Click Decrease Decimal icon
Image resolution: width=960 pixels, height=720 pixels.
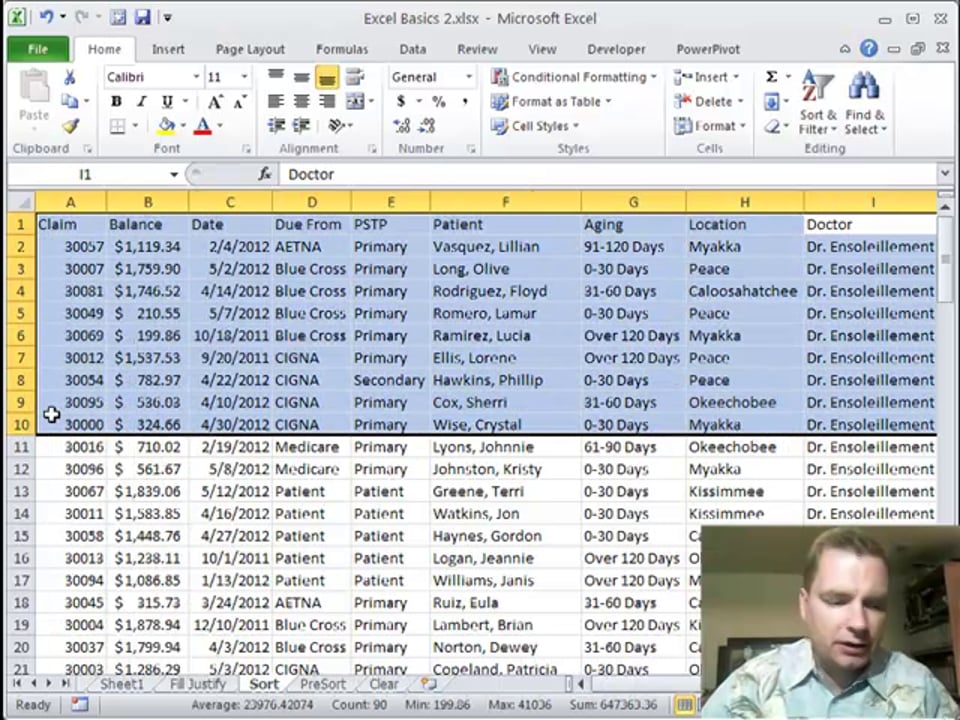427,126
